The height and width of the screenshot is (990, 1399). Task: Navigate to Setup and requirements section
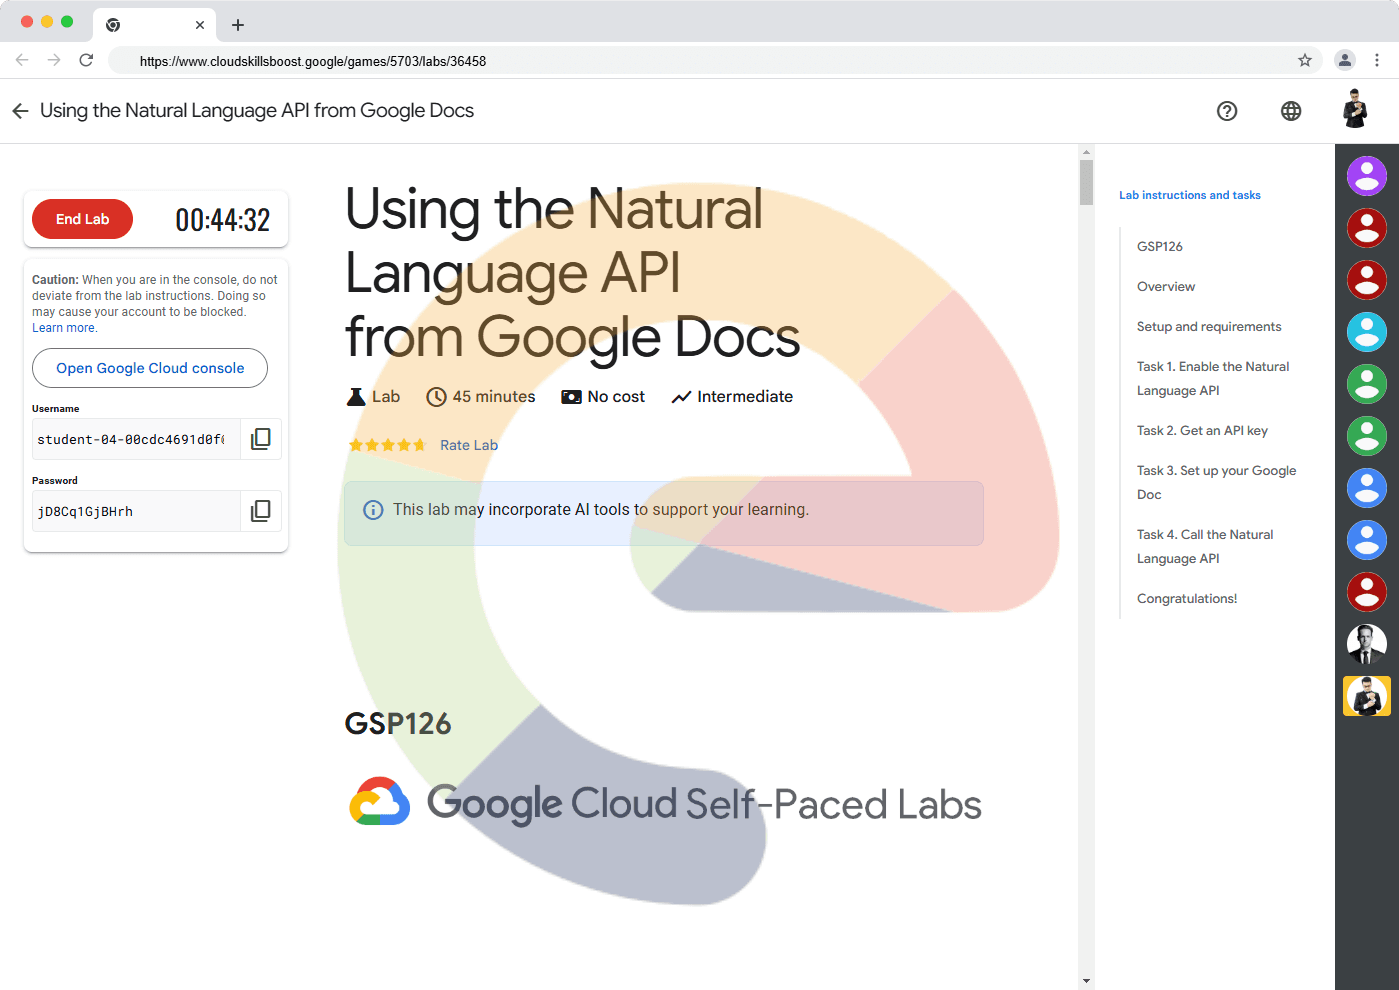tap(1209, 327)
